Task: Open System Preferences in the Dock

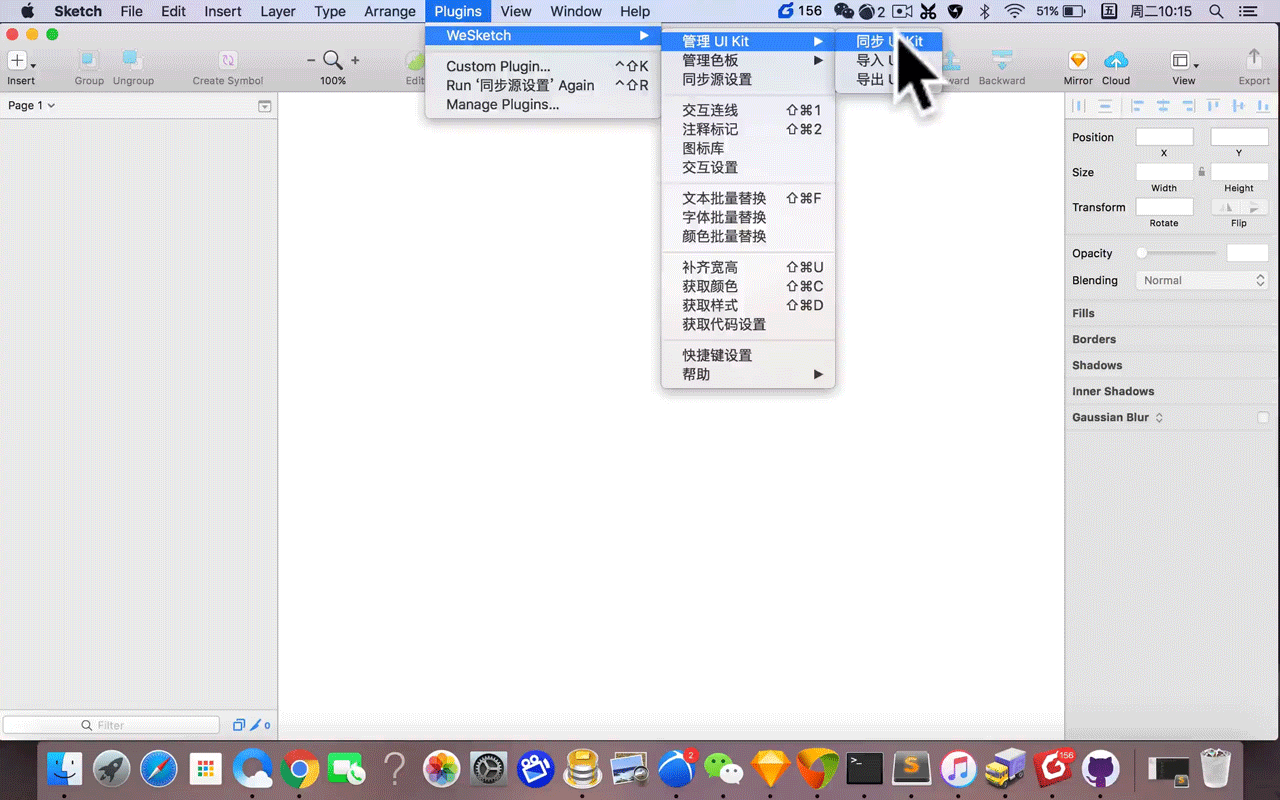Action: tap(489, 769)
